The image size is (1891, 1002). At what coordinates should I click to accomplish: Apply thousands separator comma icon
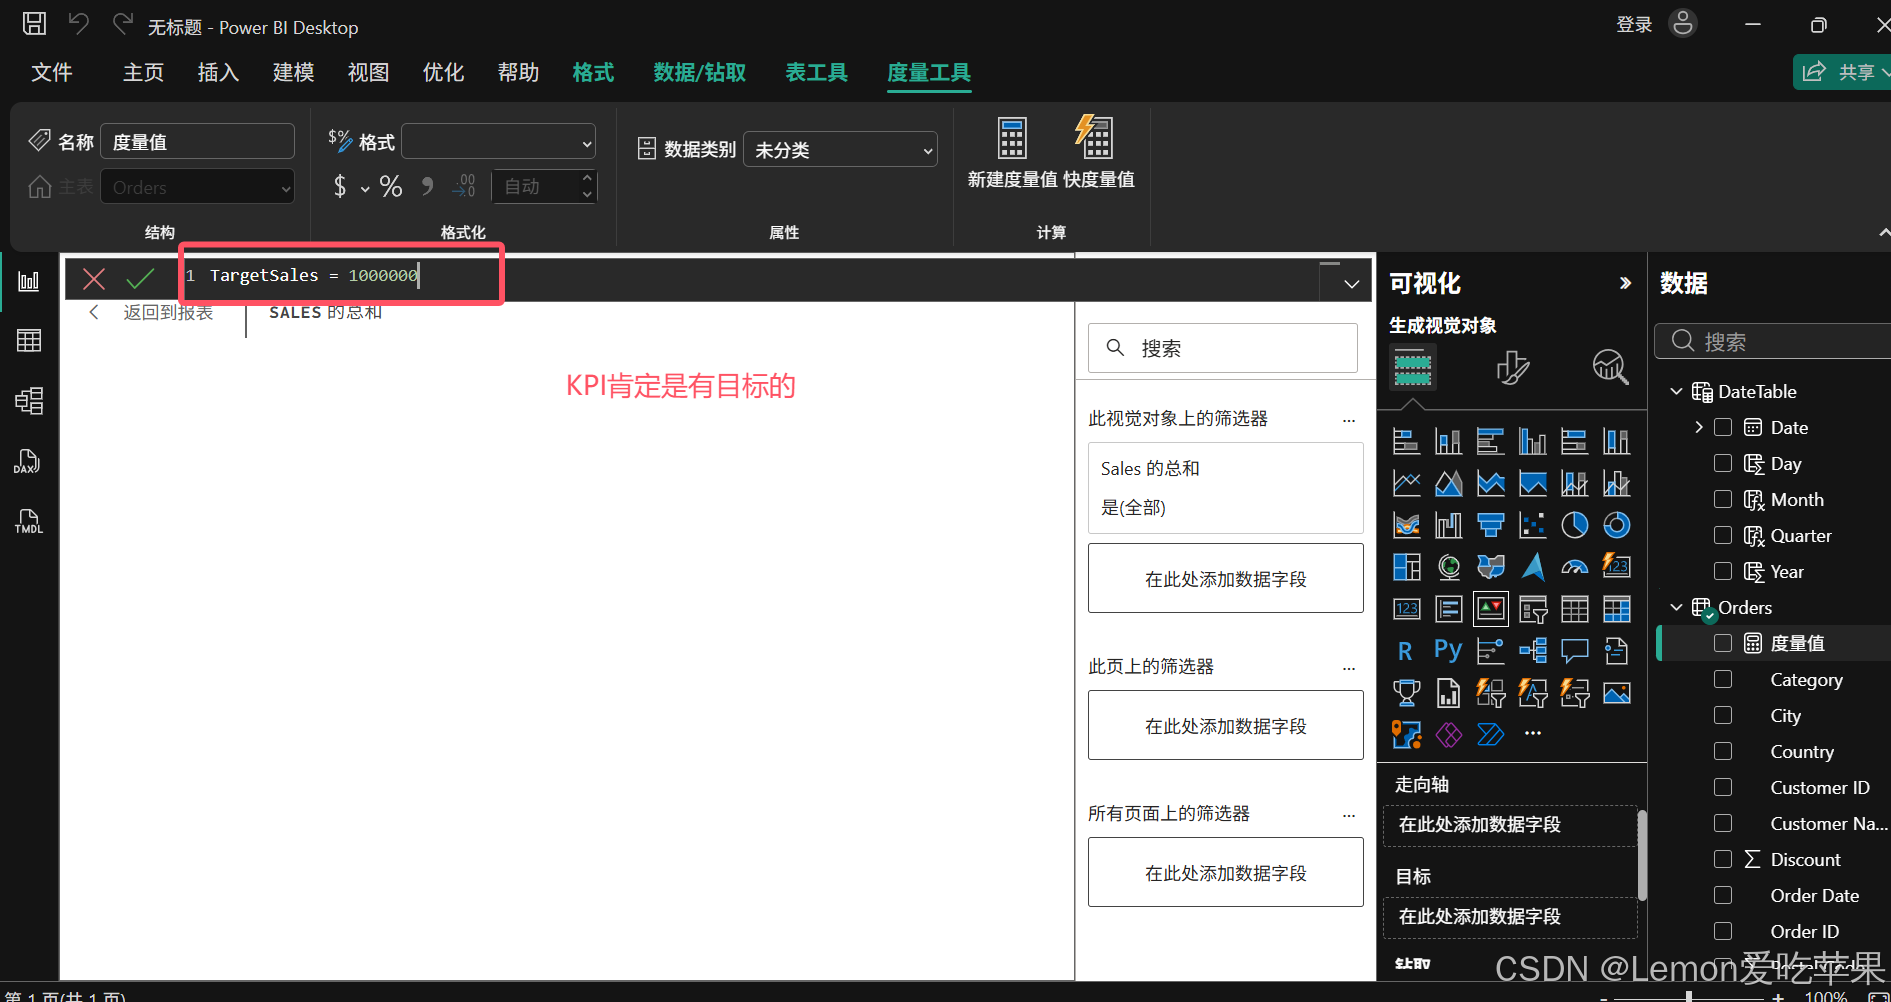tap(428, 186)
